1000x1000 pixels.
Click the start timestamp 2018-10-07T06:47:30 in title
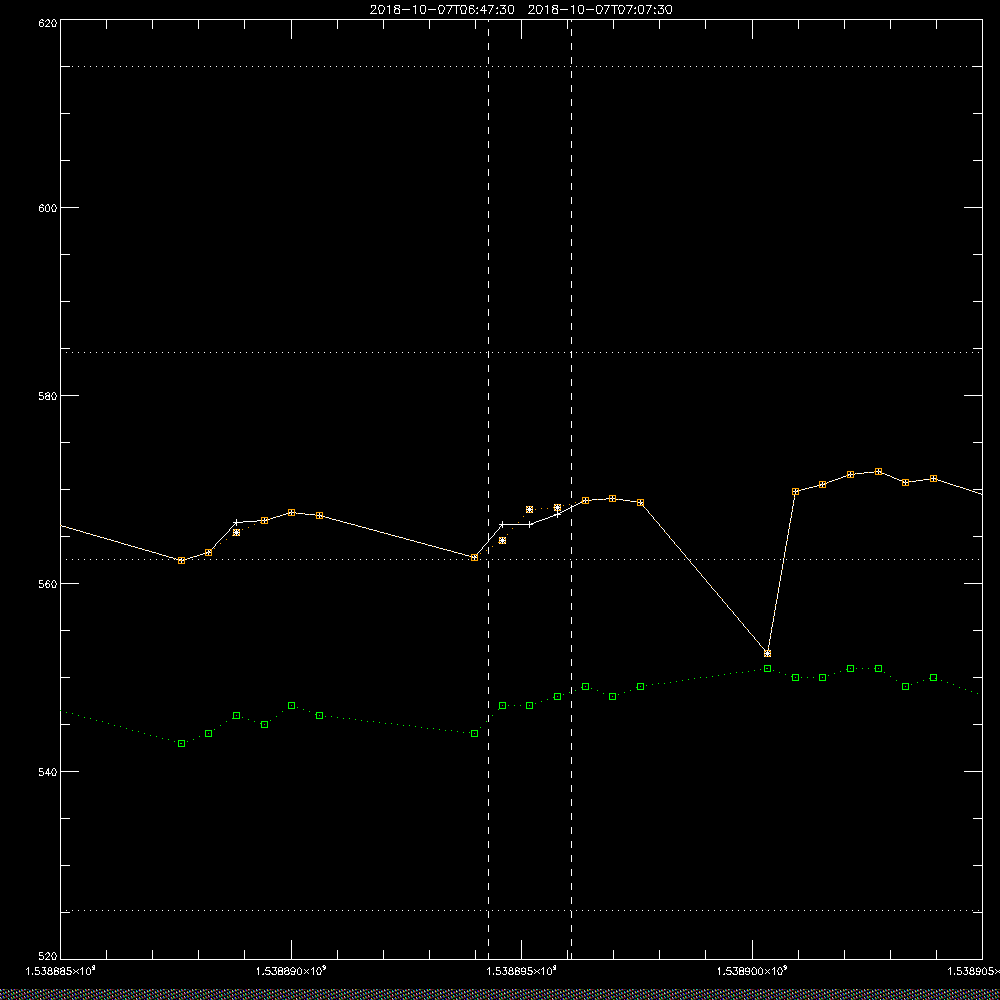pyautogui.click(x=442, y=10)
